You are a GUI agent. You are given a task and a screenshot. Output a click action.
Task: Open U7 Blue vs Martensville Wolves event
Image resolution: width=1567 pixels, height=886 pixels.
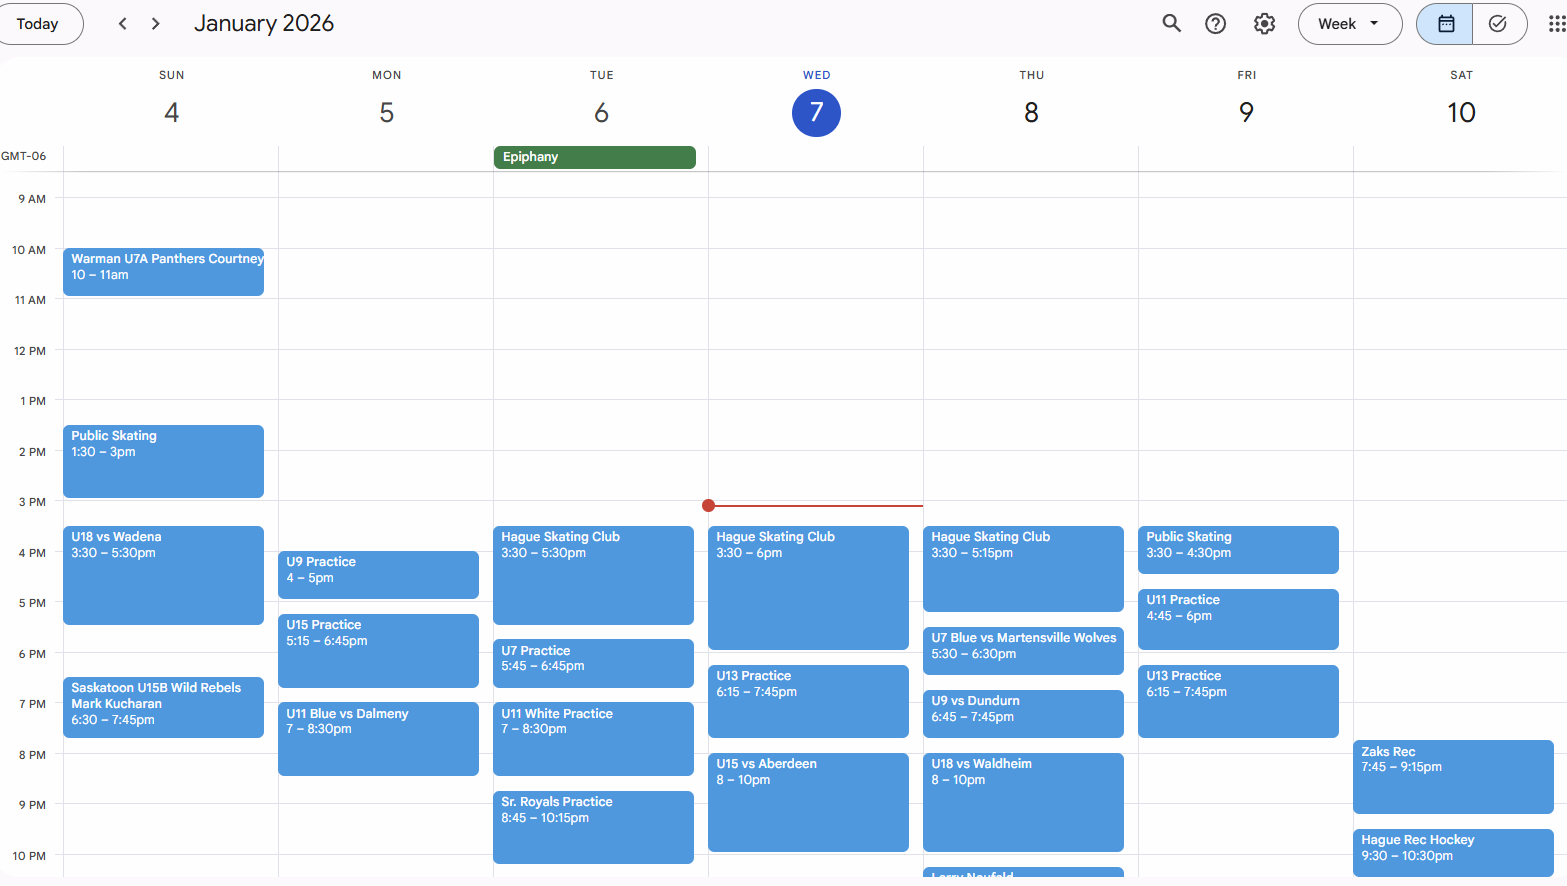click(x=1023, y=650)
